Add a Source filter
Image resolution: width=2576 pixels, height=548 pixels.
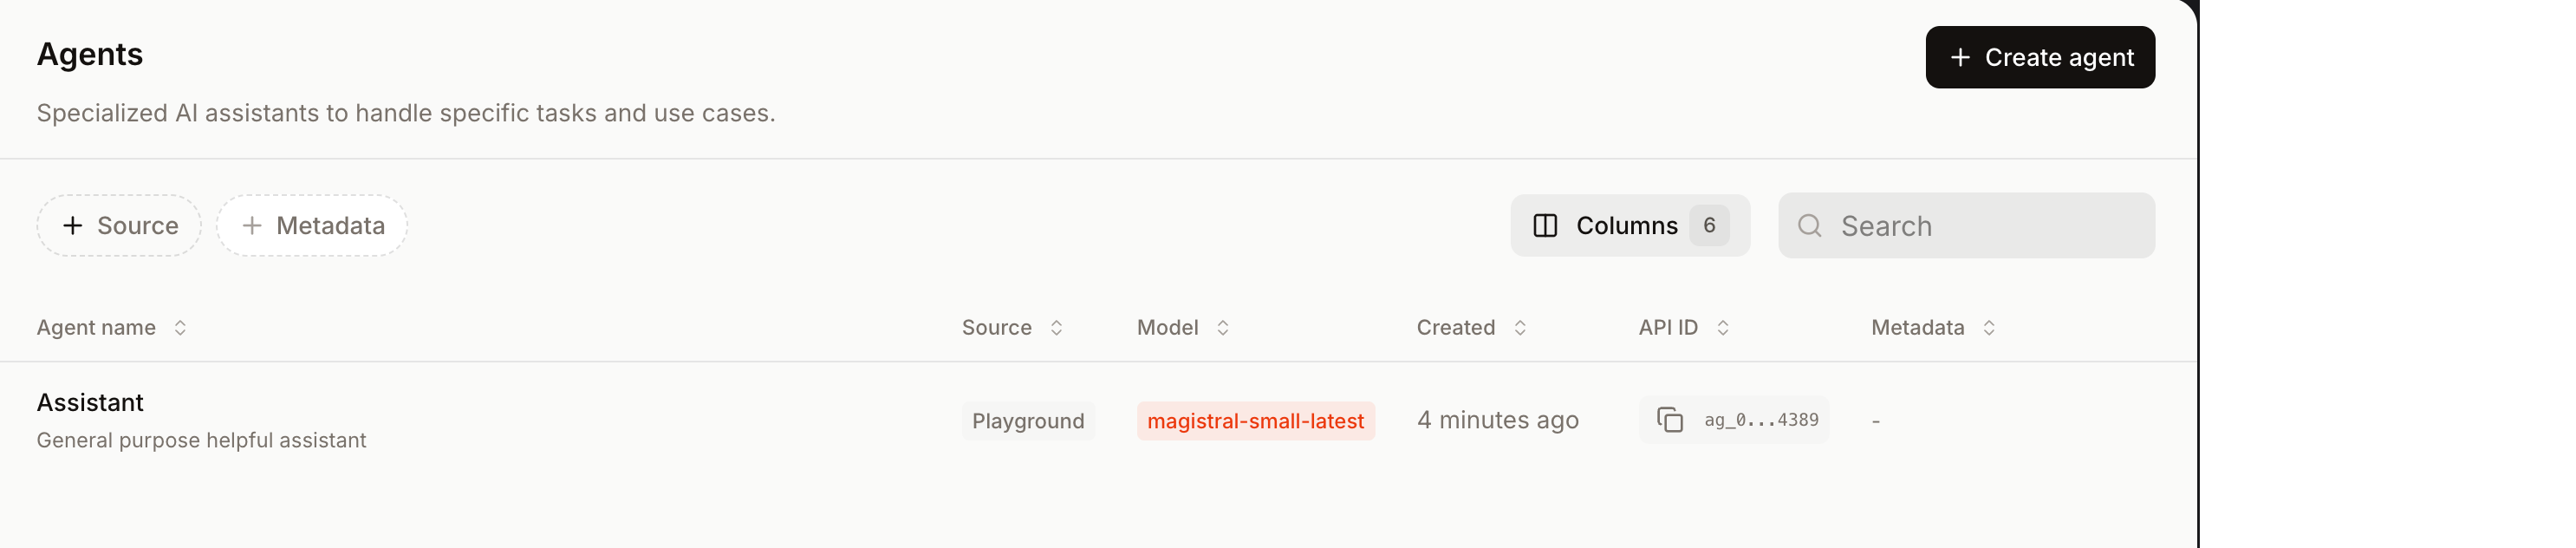point(119,226)
